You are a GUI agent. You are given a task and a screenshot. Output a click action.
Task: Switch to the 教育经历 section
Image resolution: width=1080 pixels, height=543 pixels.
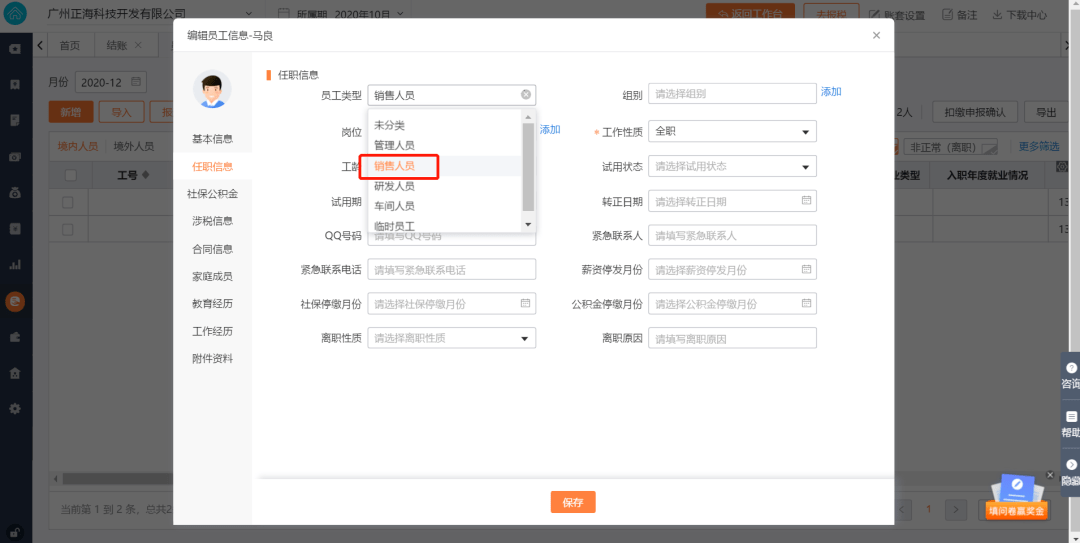212,303
